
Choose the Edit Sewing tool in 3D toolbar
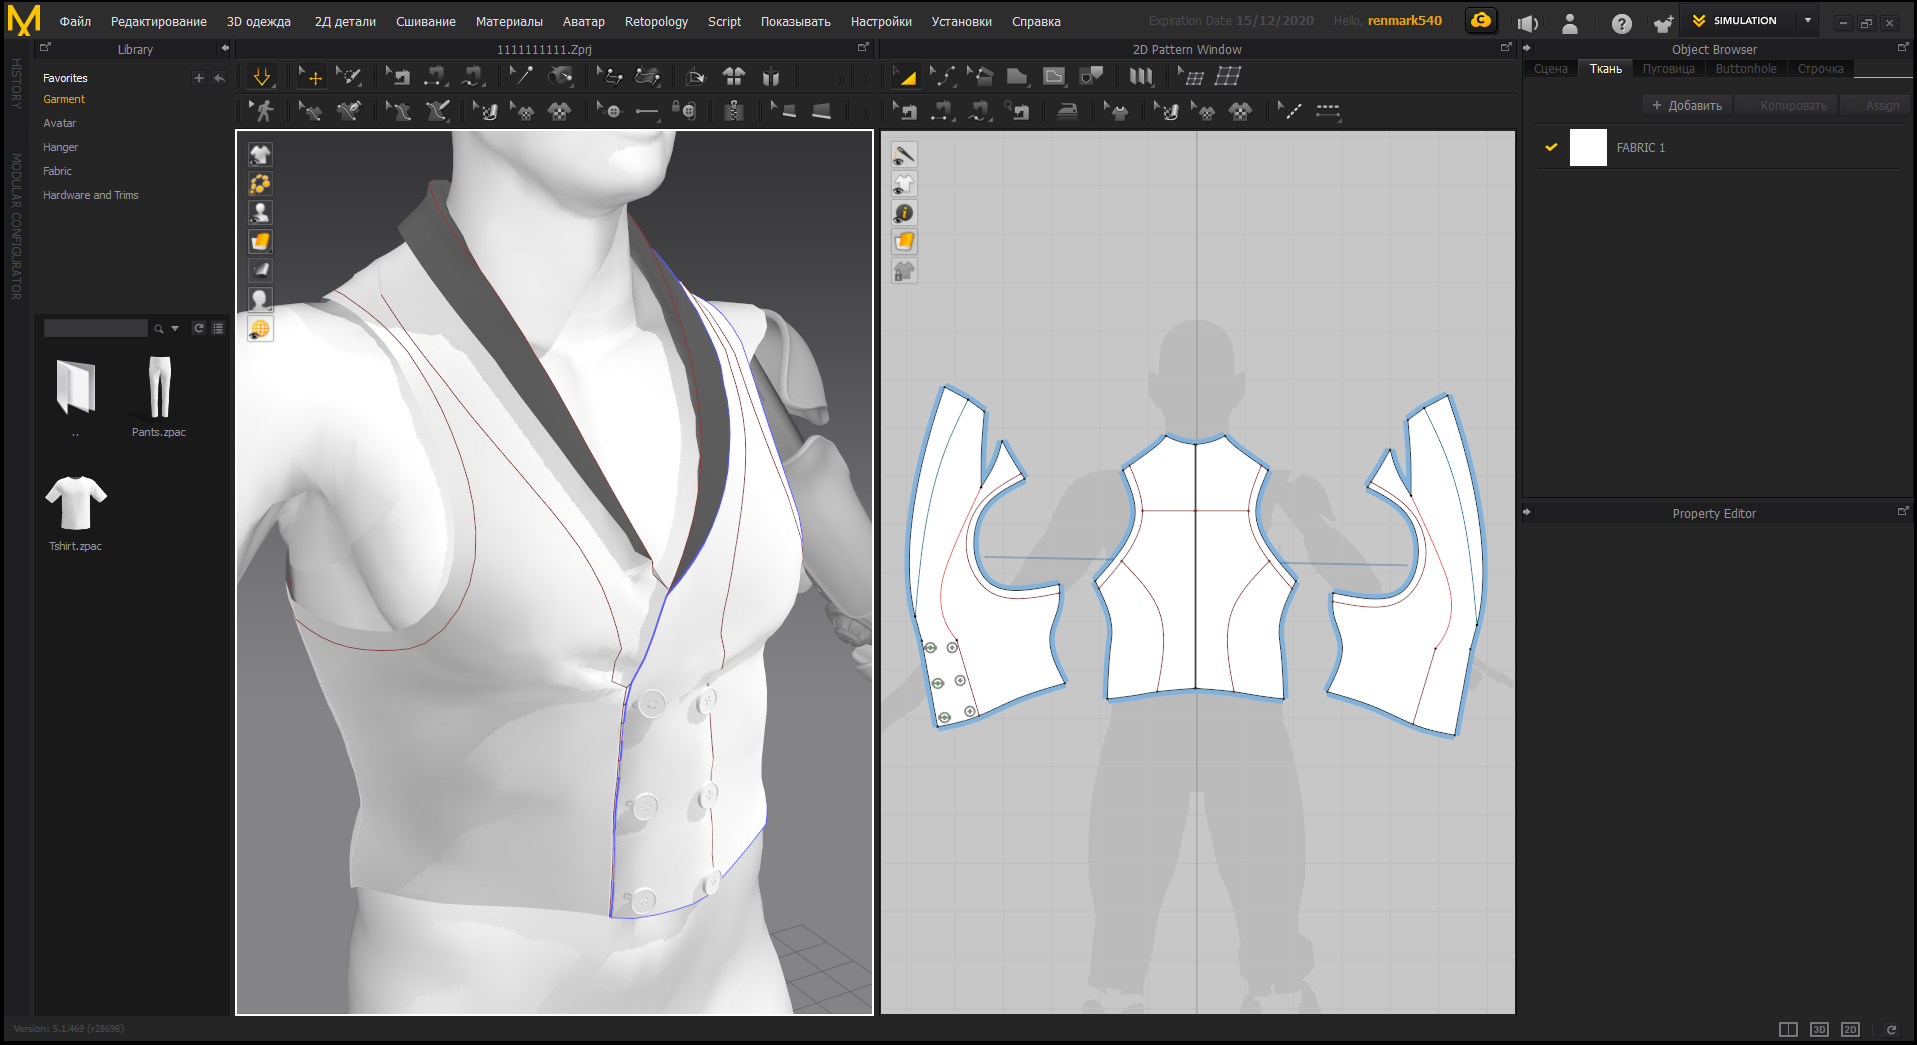point(398,77)
